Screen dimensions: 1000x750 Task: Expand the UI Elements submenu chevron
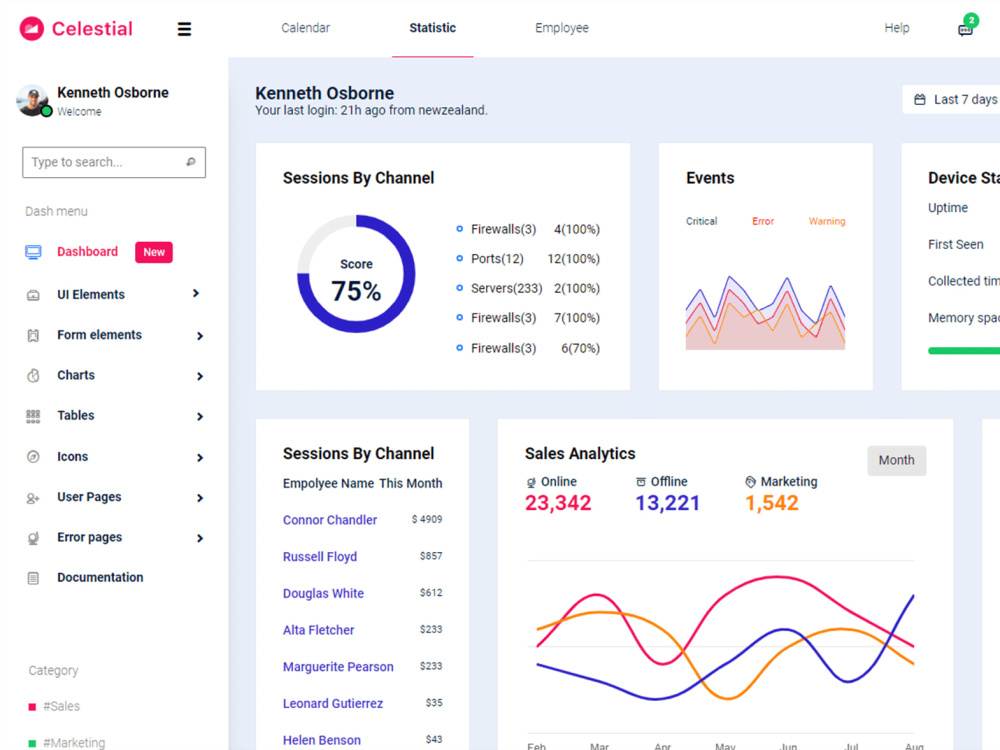(196, 293)
